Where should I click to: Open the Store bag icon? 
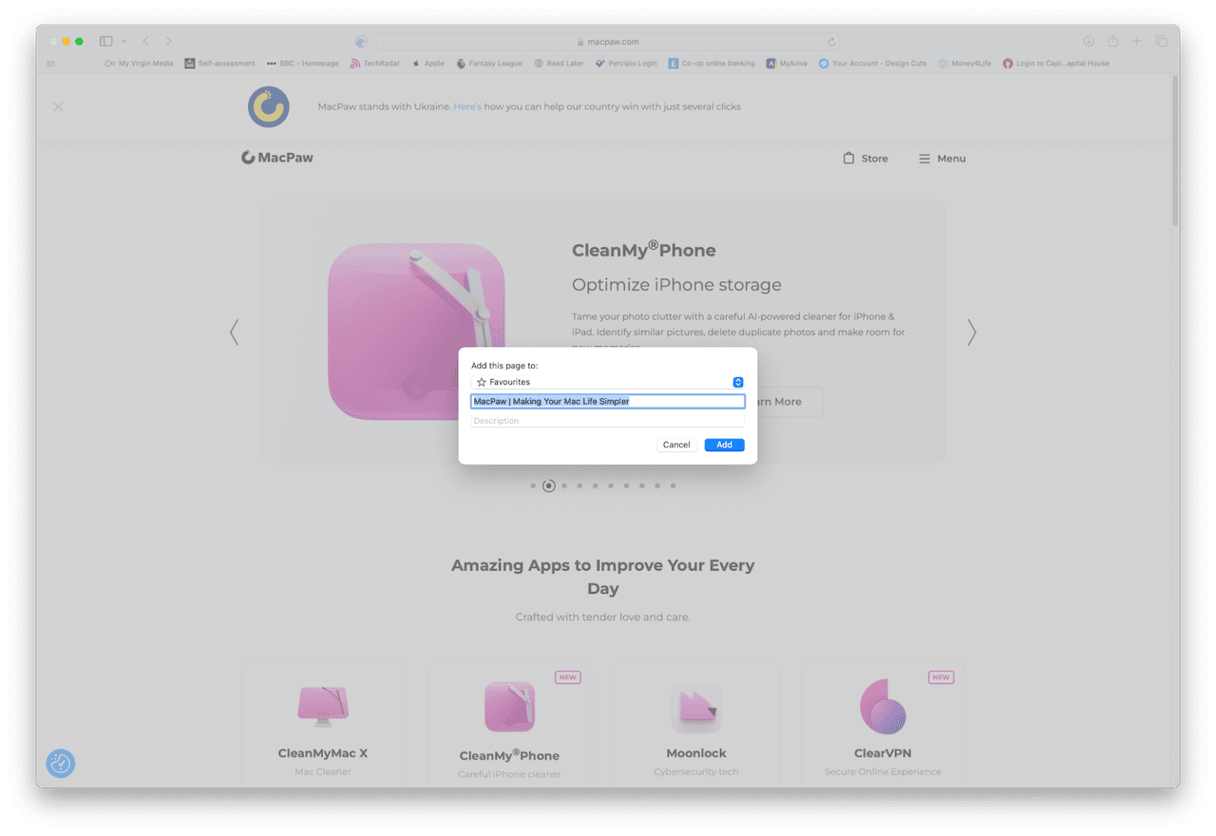[849, 158]
